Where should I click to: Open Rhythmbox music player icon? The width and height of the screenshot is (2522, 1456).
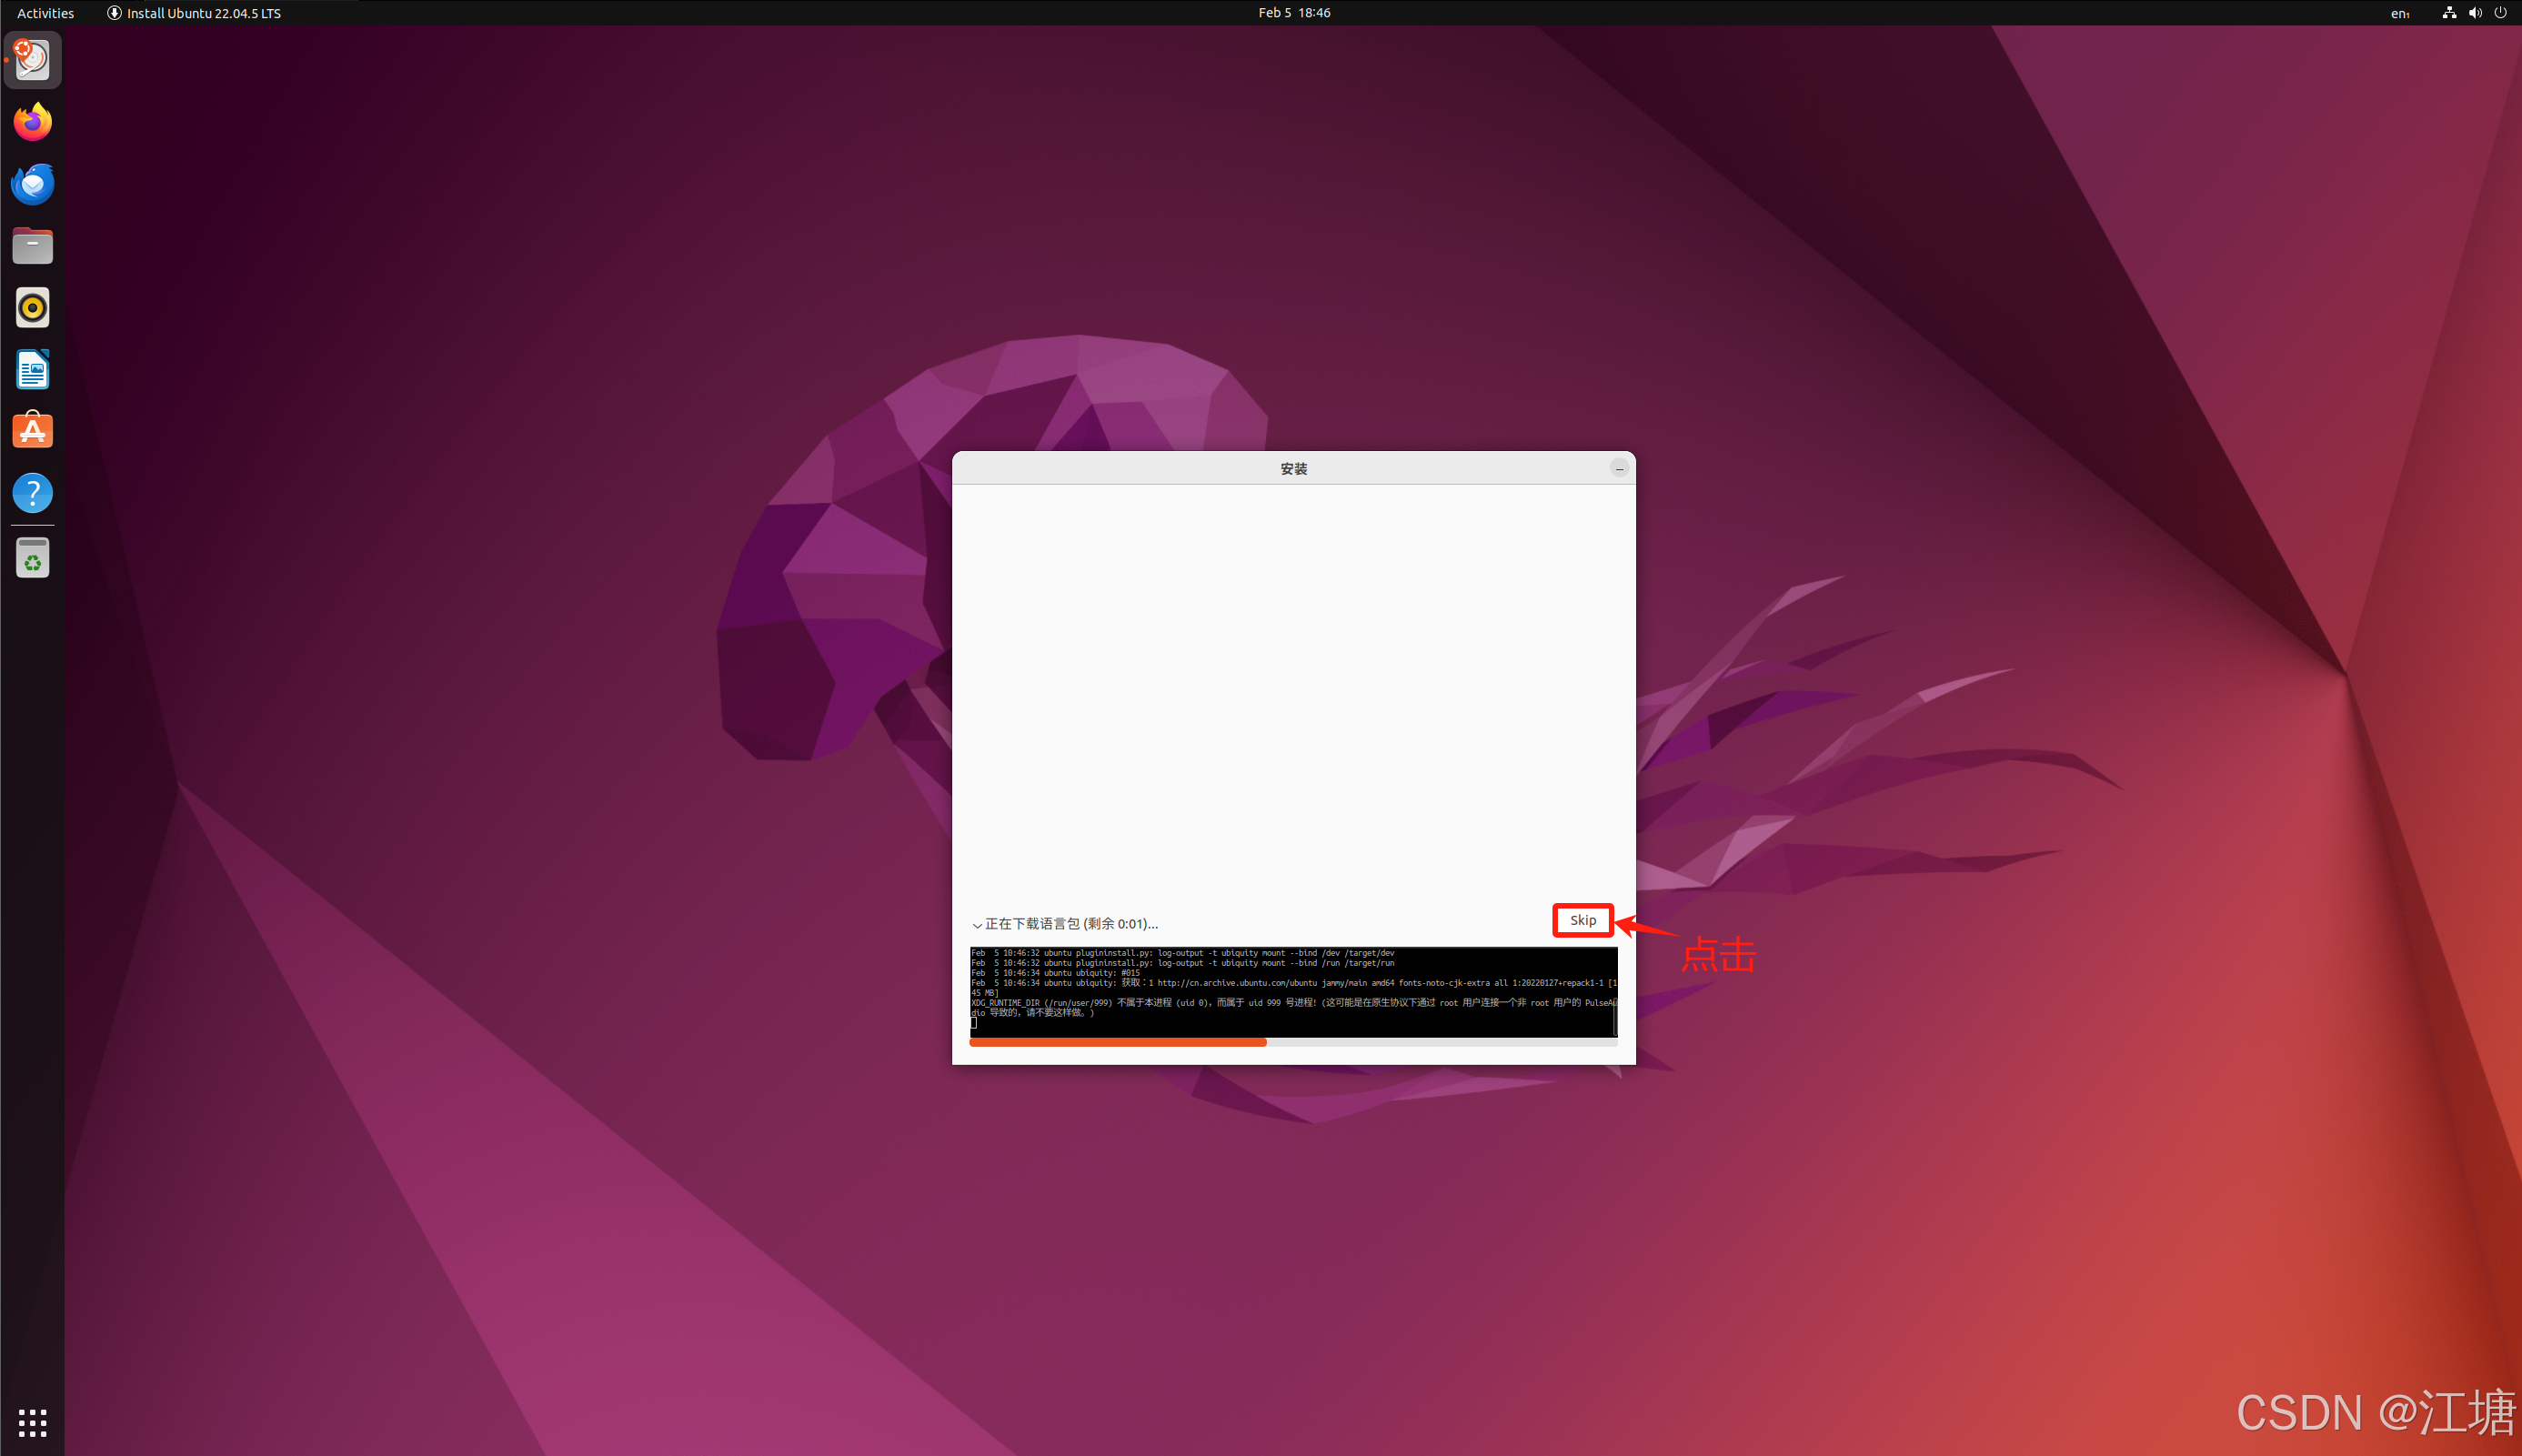click(32, 308)
